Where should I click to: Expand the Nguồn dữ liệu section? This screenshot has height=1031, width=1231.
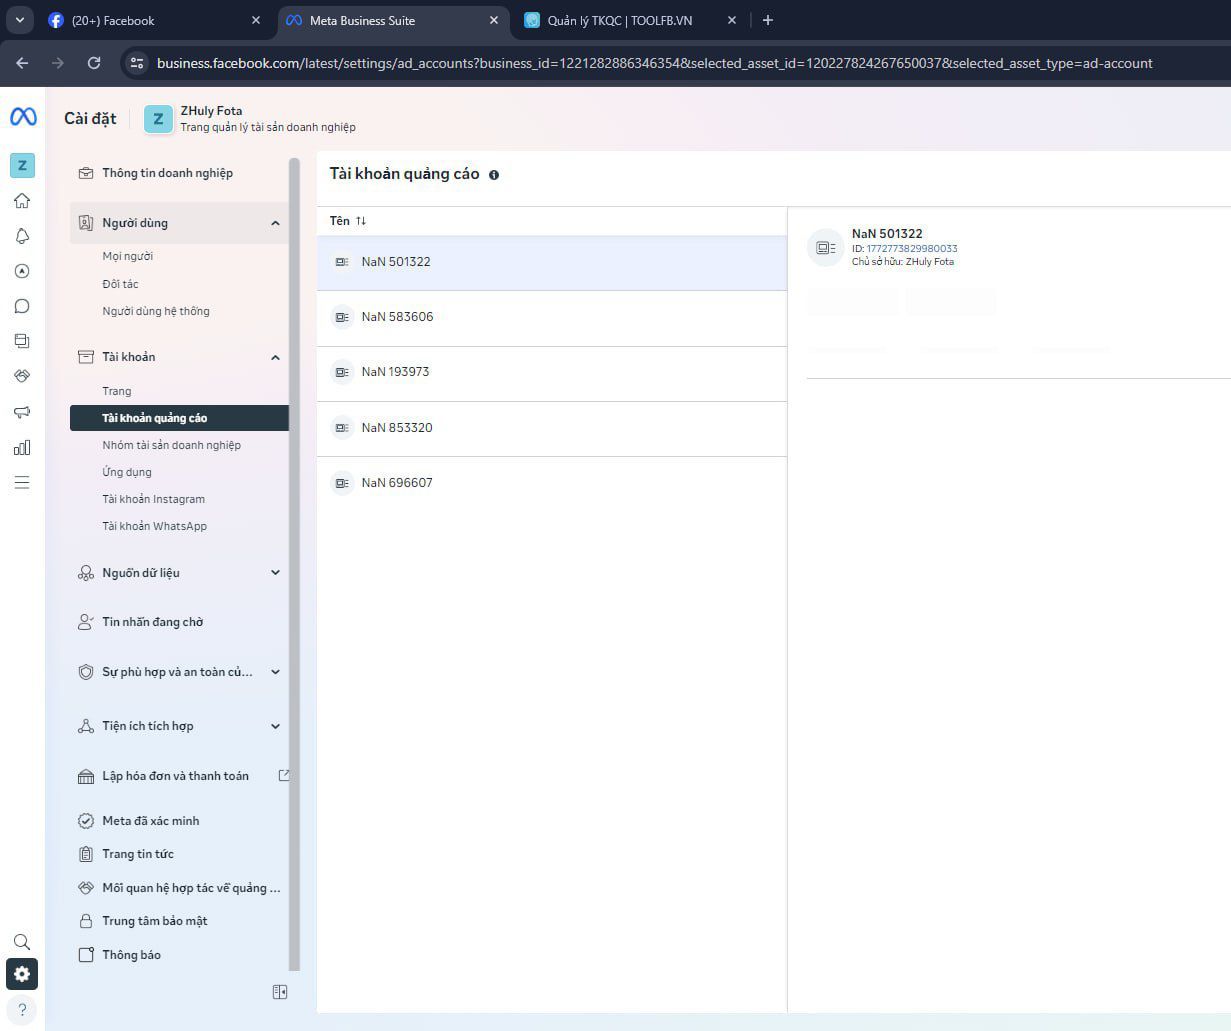[275, 573]
